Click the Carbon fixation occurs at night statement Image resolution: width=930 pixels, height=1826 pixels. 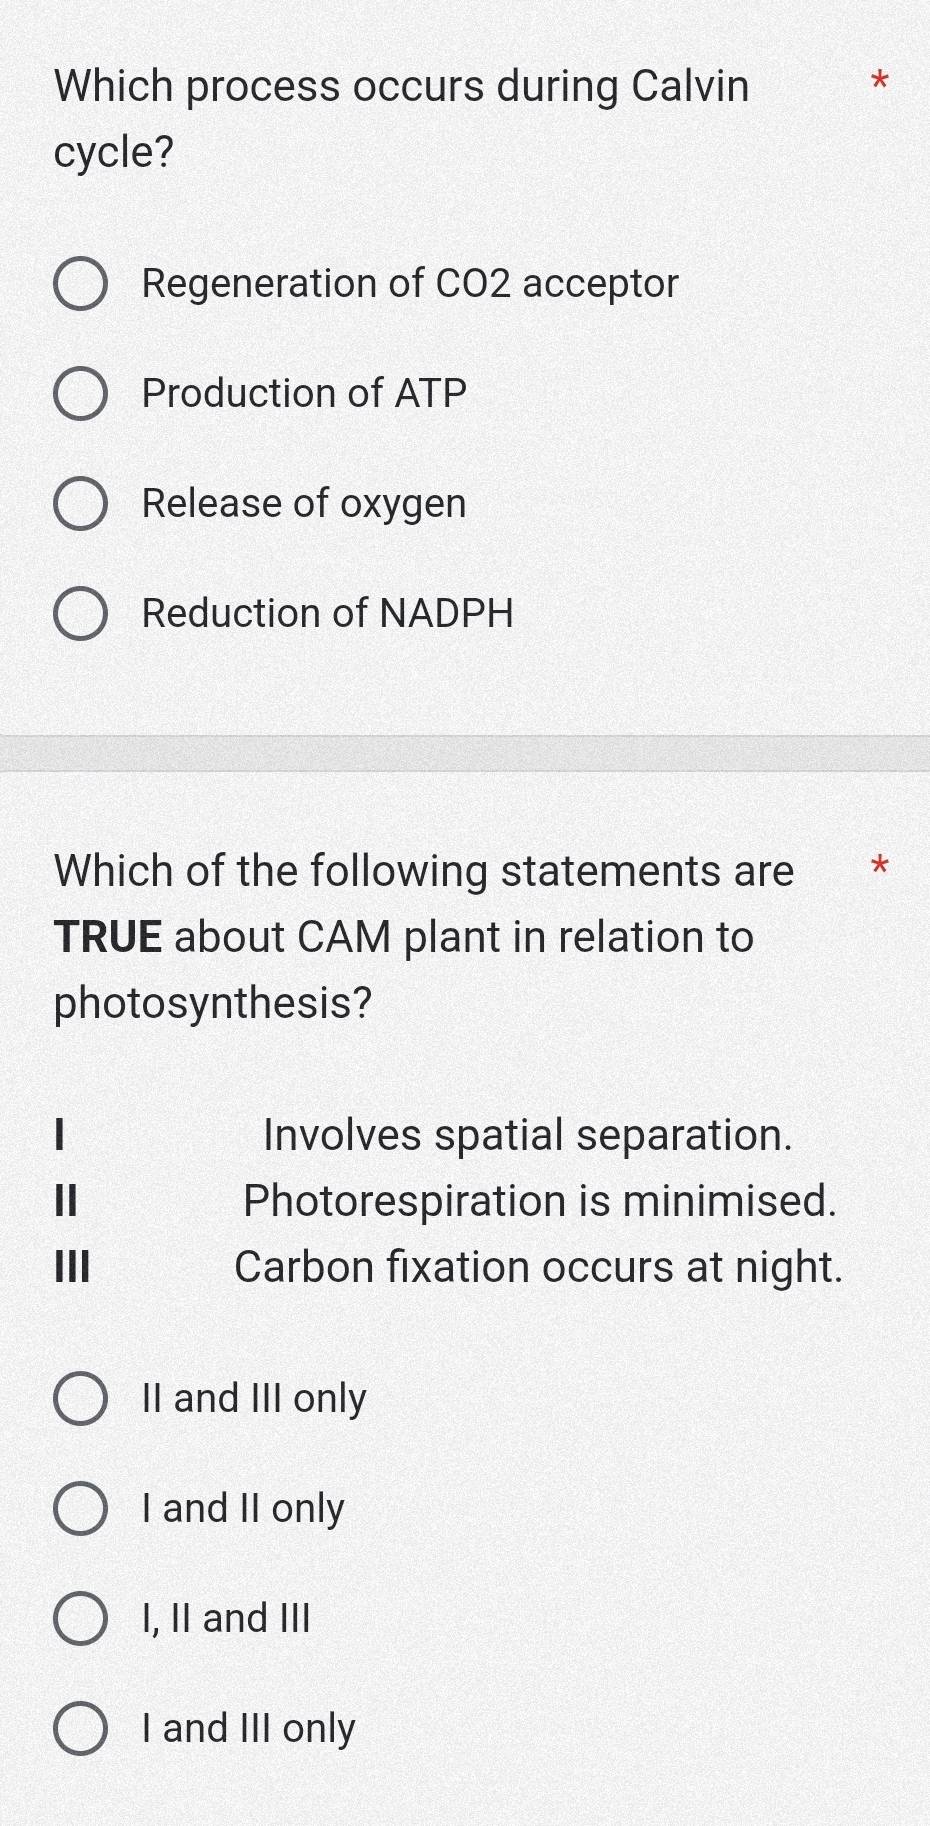click(538, 1268)
